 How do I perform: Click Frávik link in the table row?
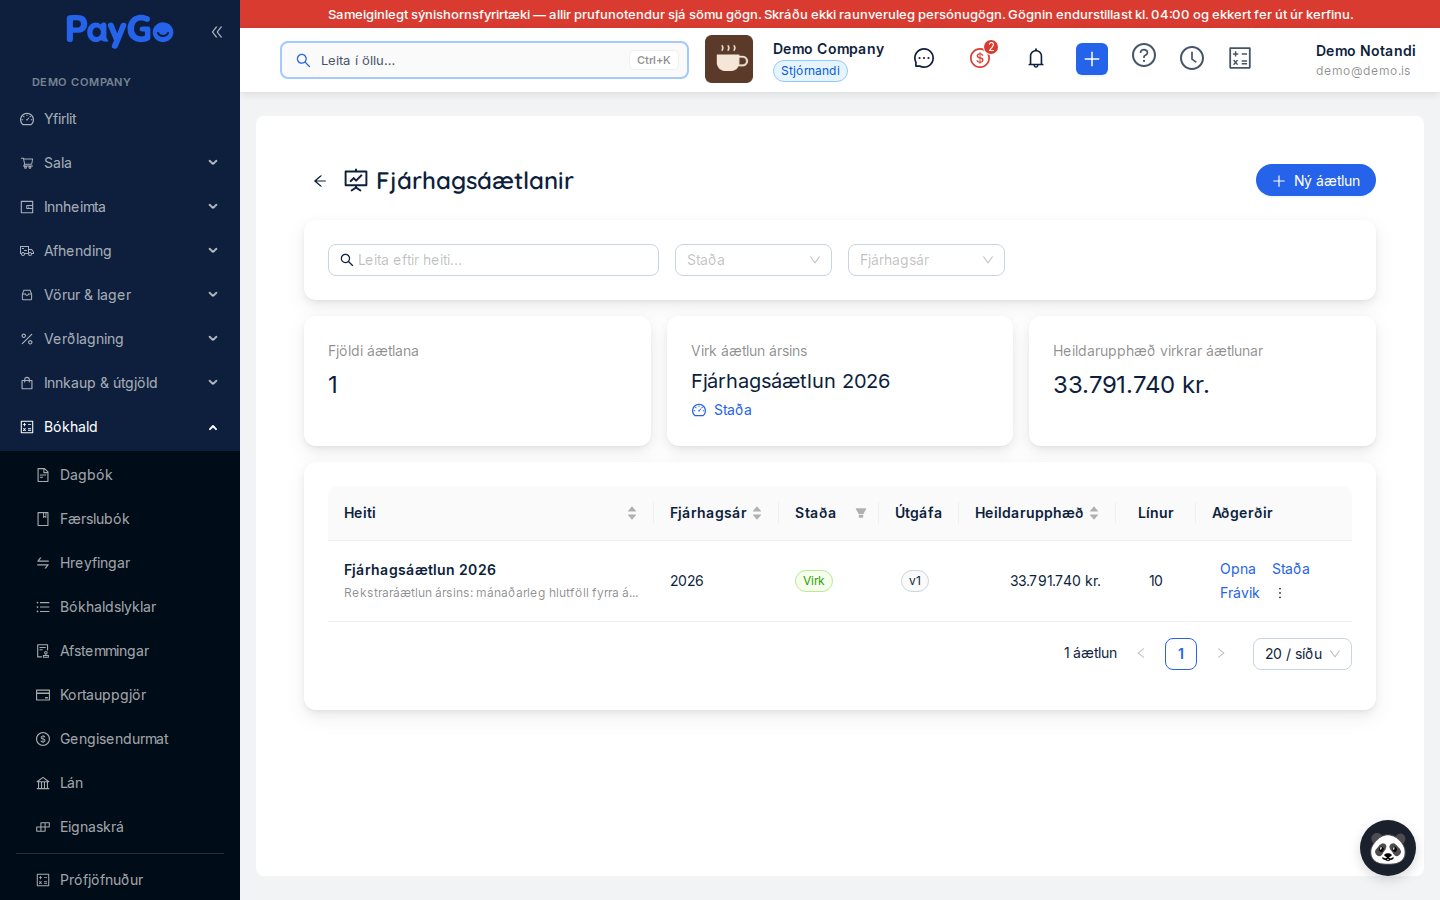pos(1239,593)
